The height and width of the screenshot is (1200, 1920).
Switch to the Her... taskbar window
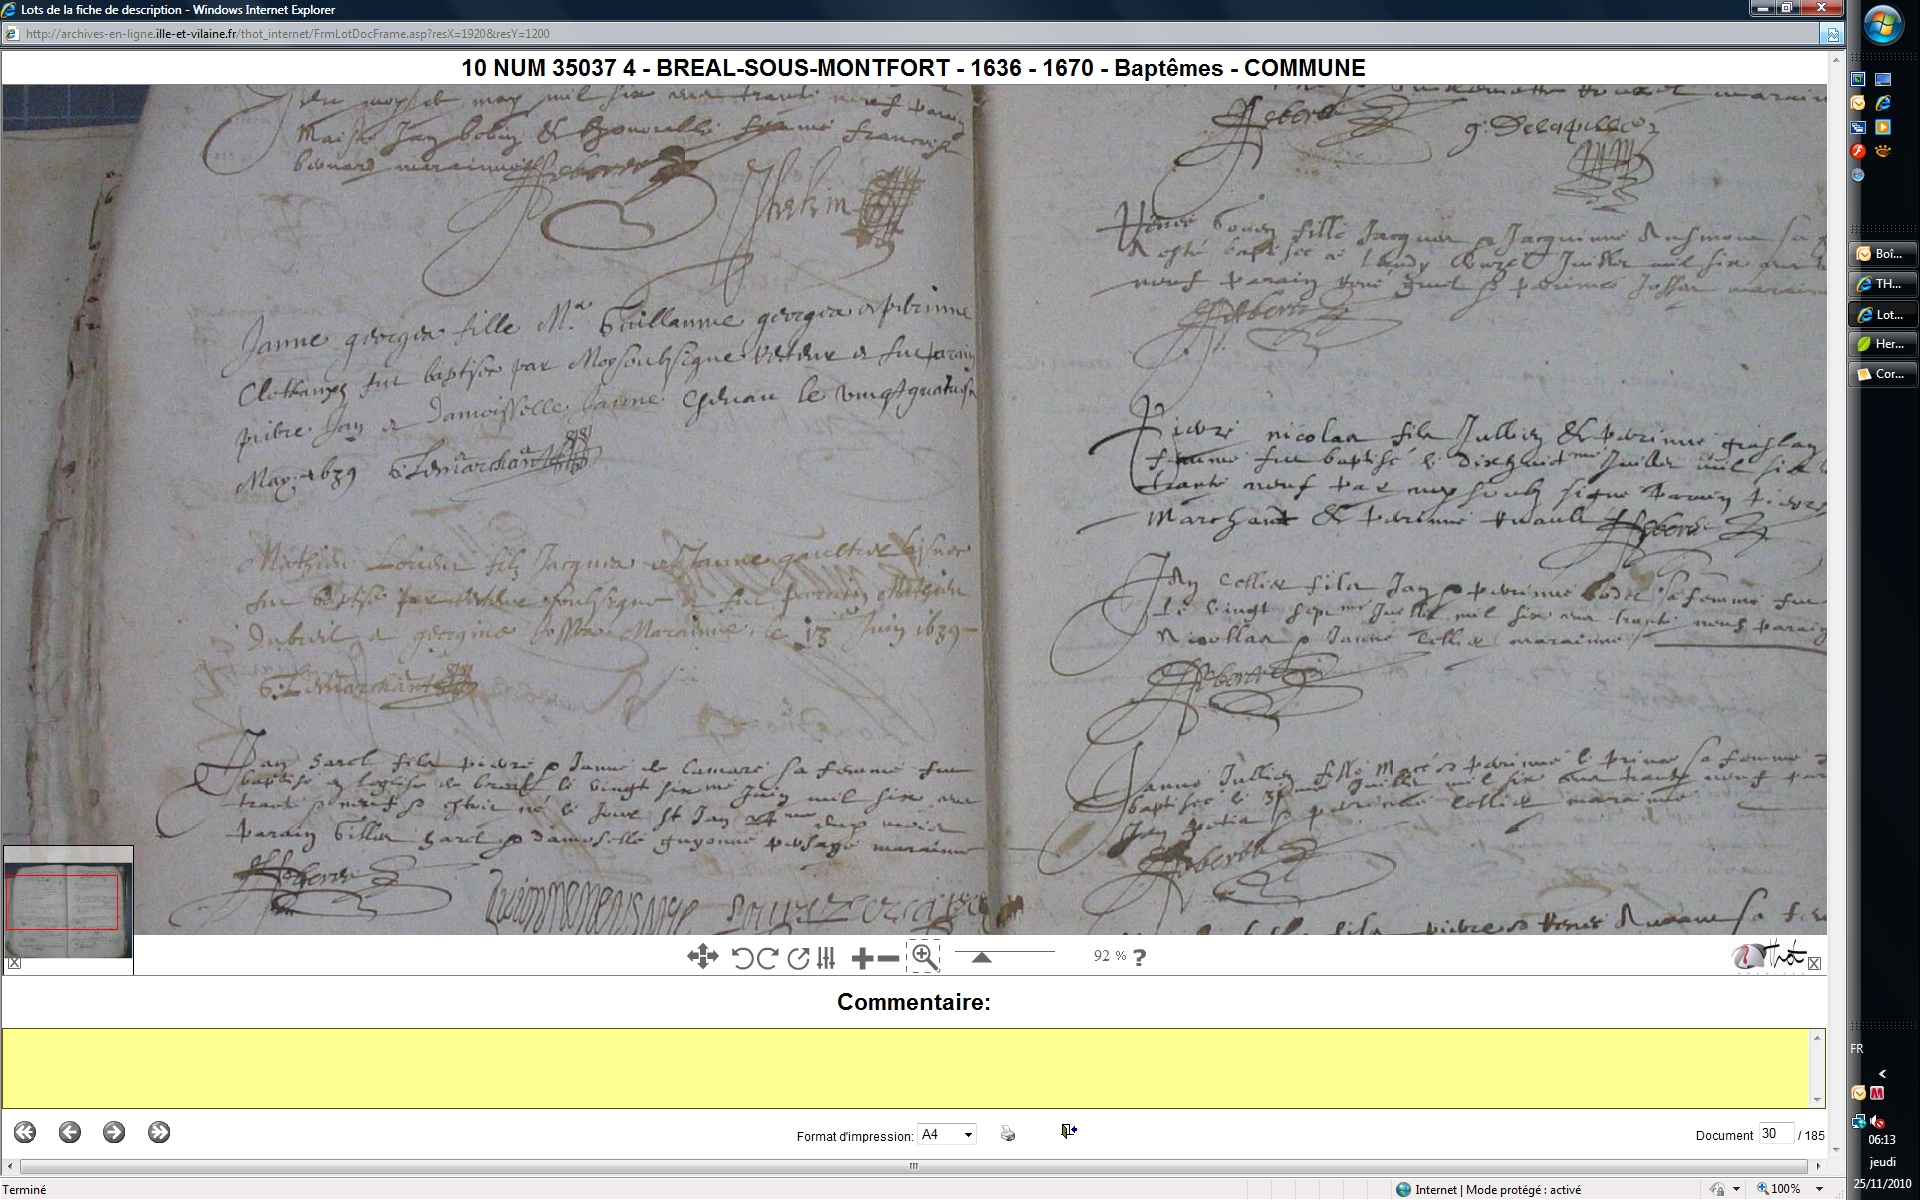(x=1883, y=344)
